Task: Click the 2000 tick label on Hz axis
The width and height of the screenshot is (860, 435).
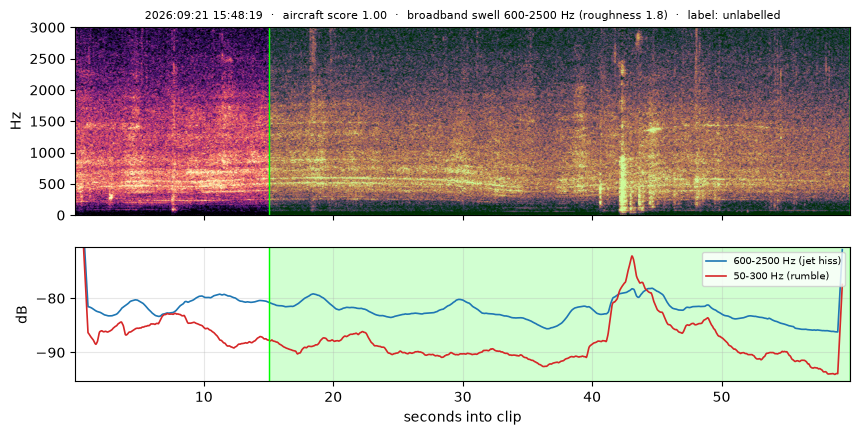Action: click(48, 90)
